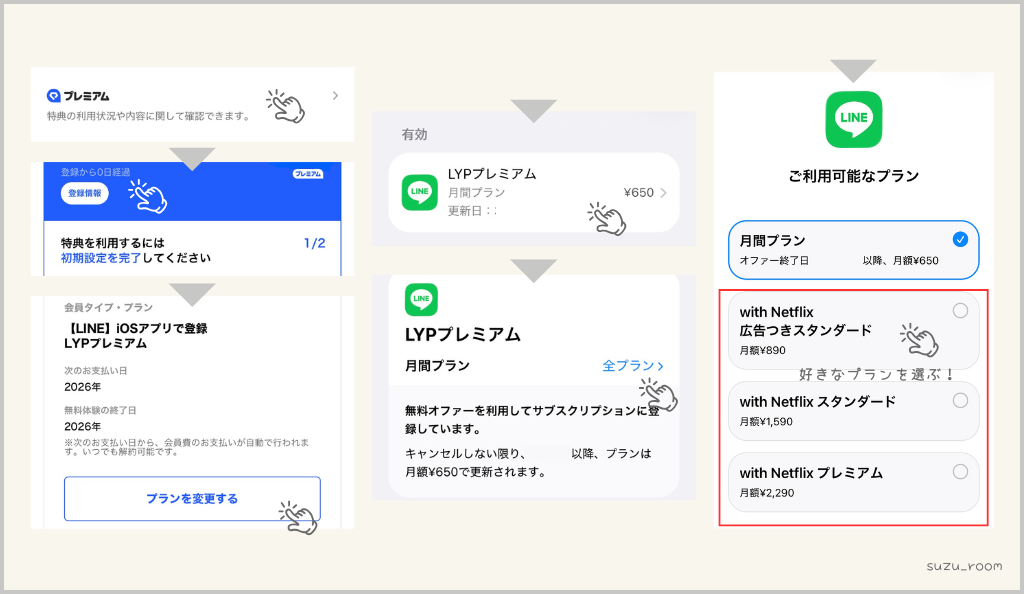Open the 全プラン link
The image size is (1024, 594).
[x=632, y=366]
